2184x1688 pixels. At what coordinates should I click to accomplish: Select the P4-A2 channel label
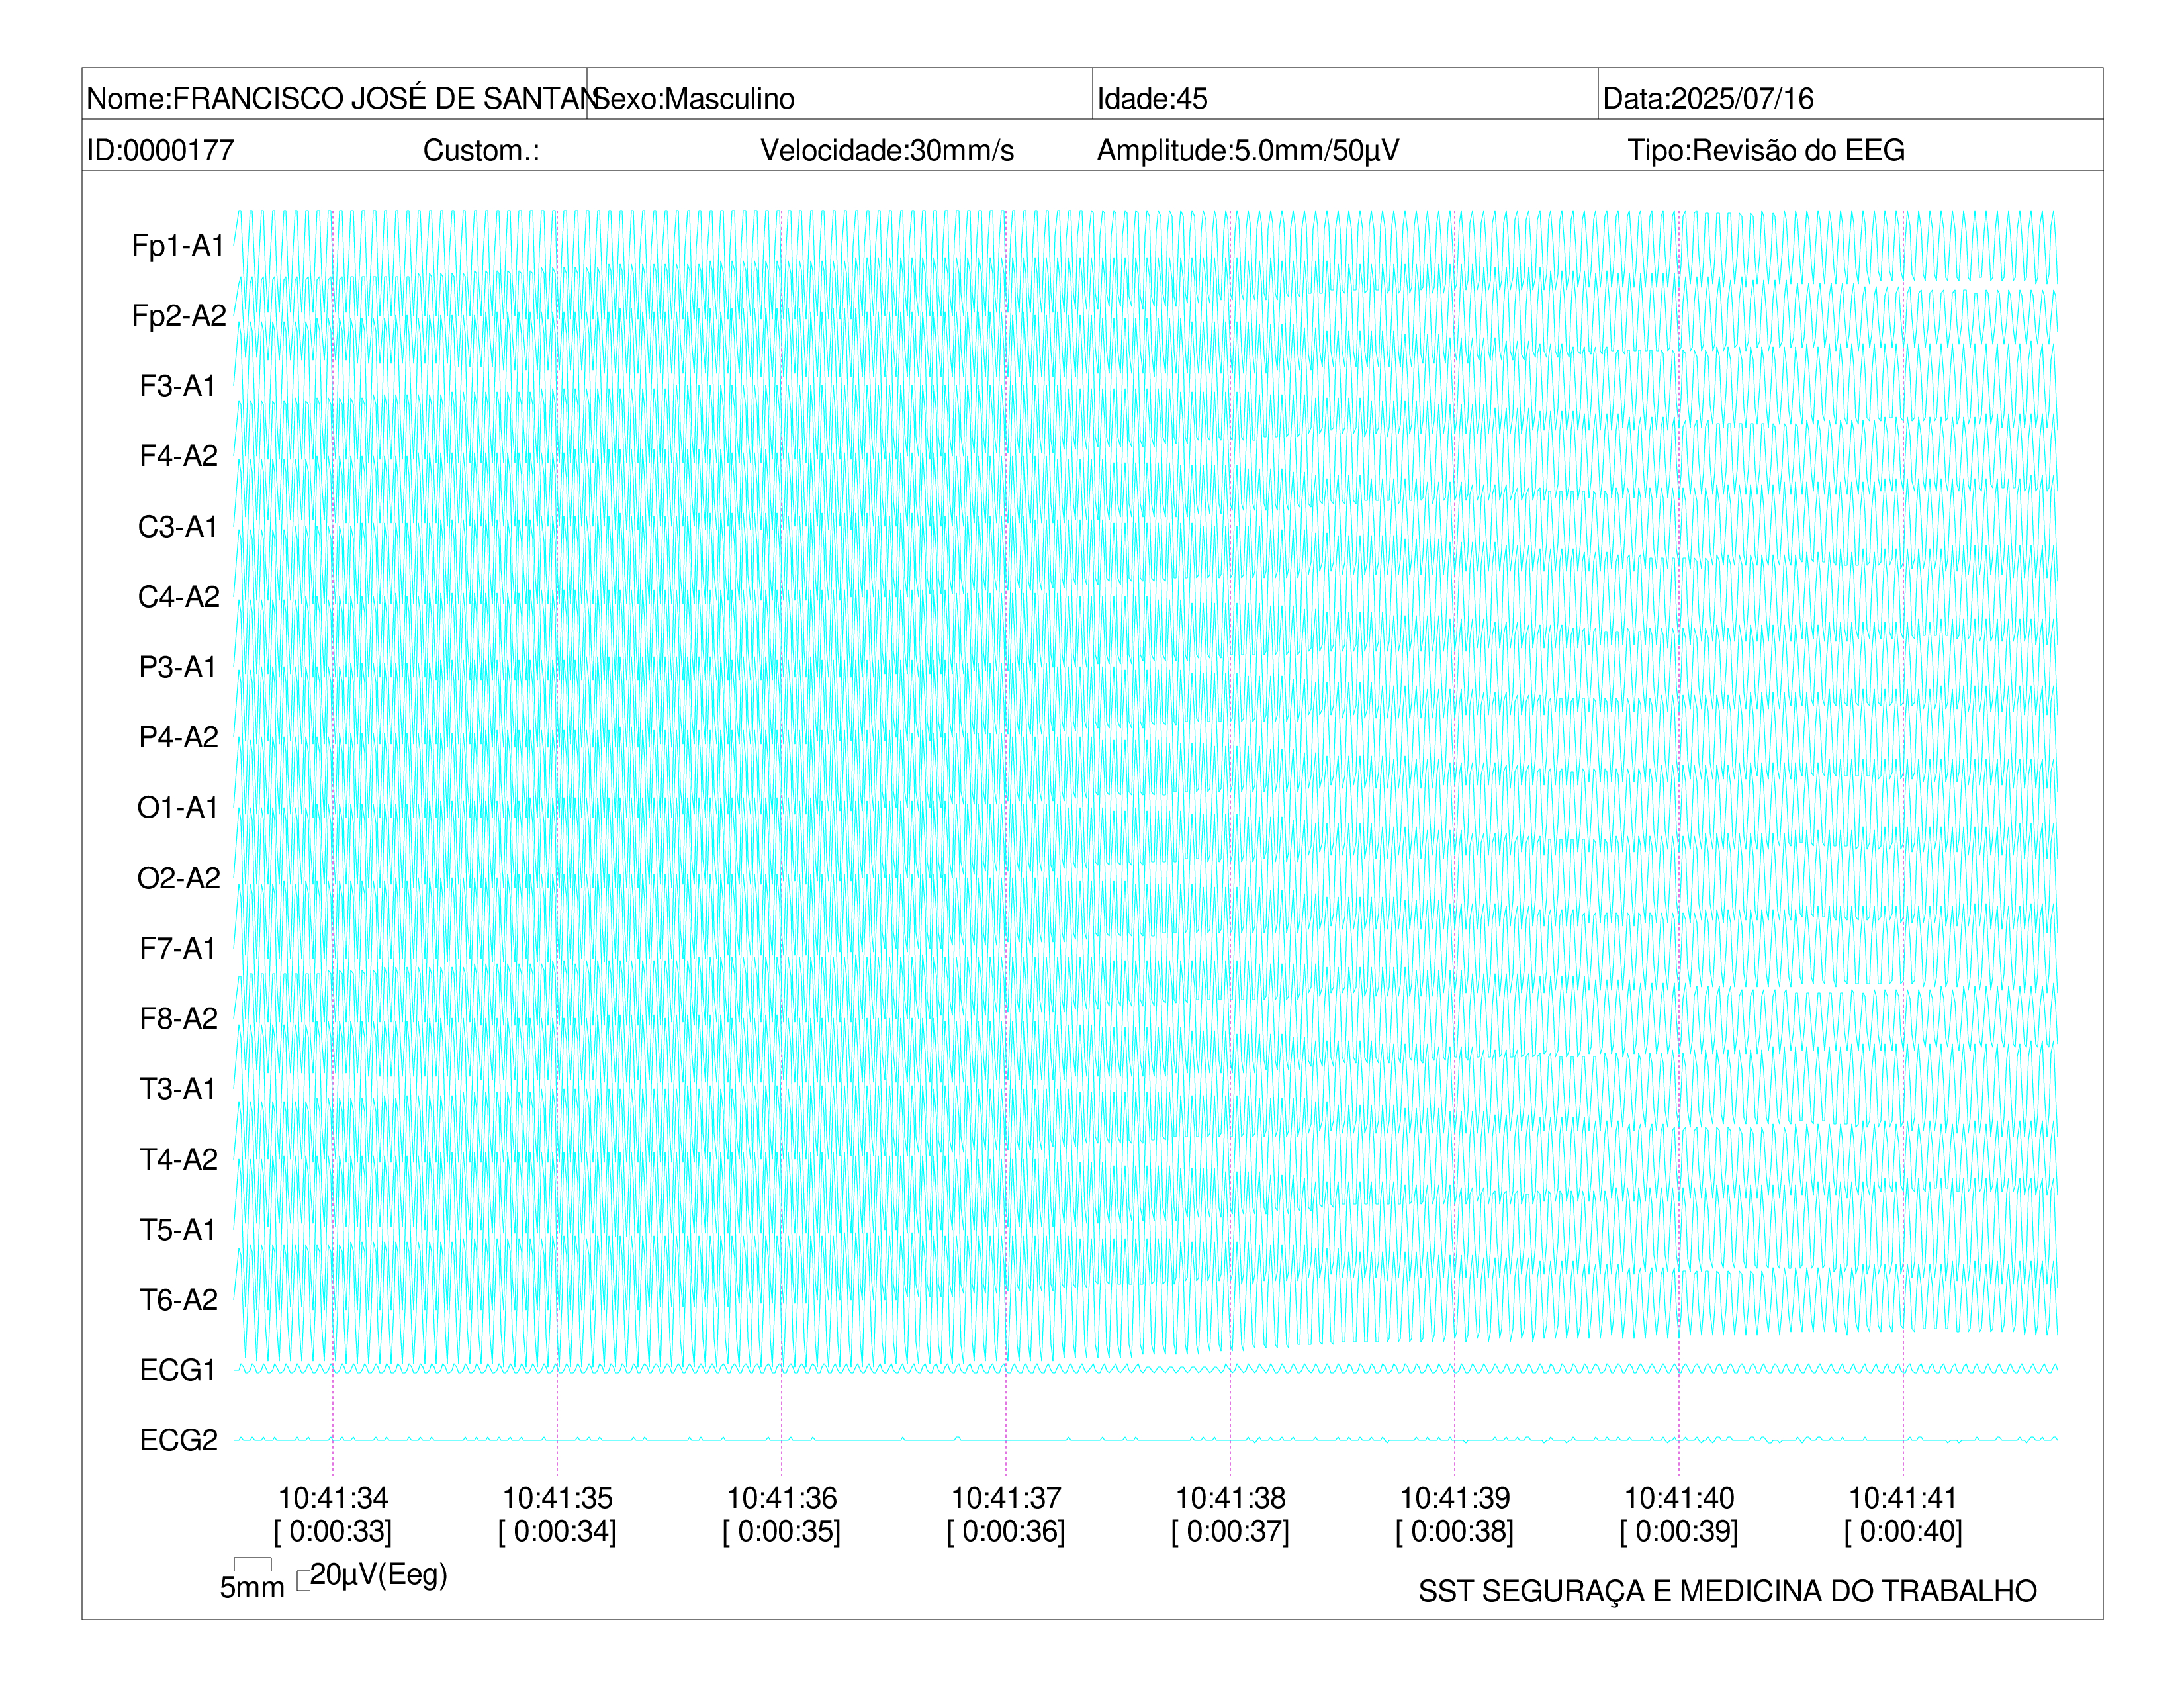point(179,737)
